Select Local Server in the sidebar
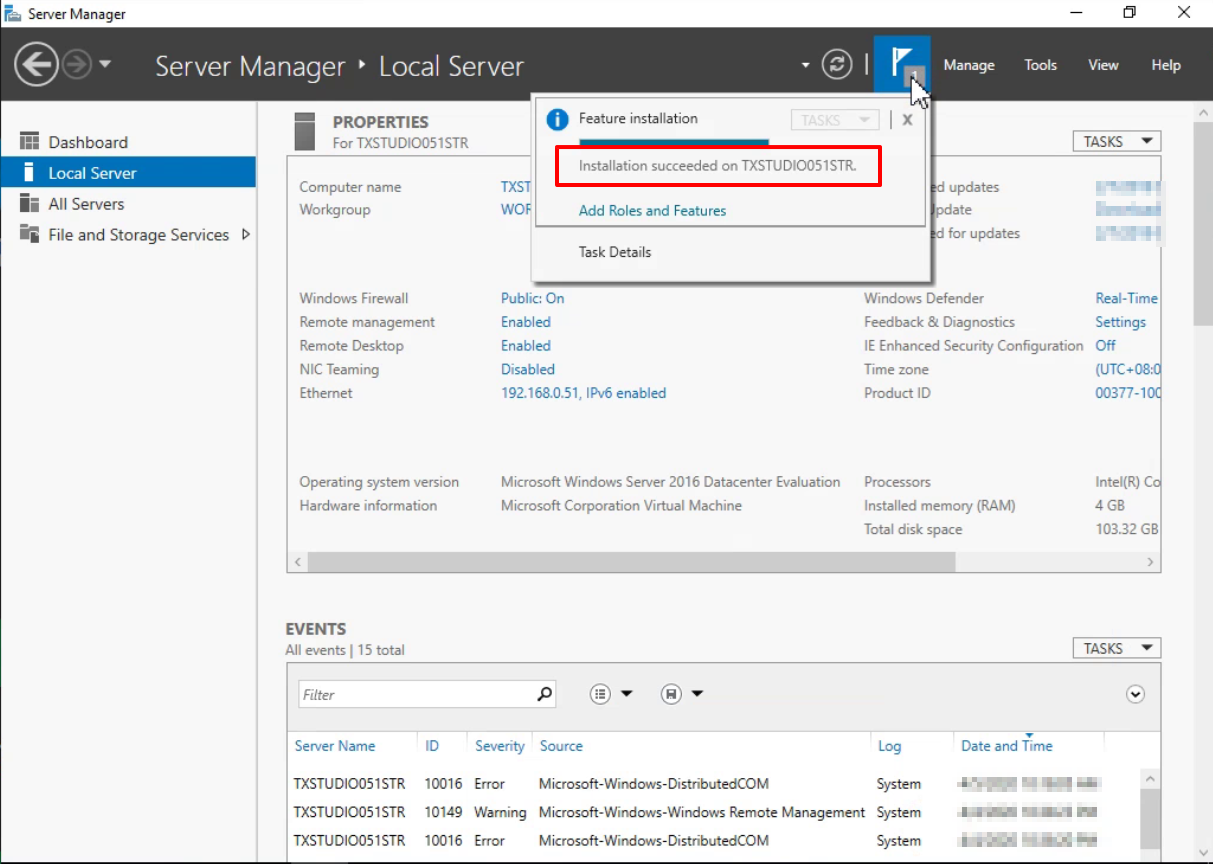This screenshot has height=864, width=1213. pyautogui.click(x=128, y=173)
